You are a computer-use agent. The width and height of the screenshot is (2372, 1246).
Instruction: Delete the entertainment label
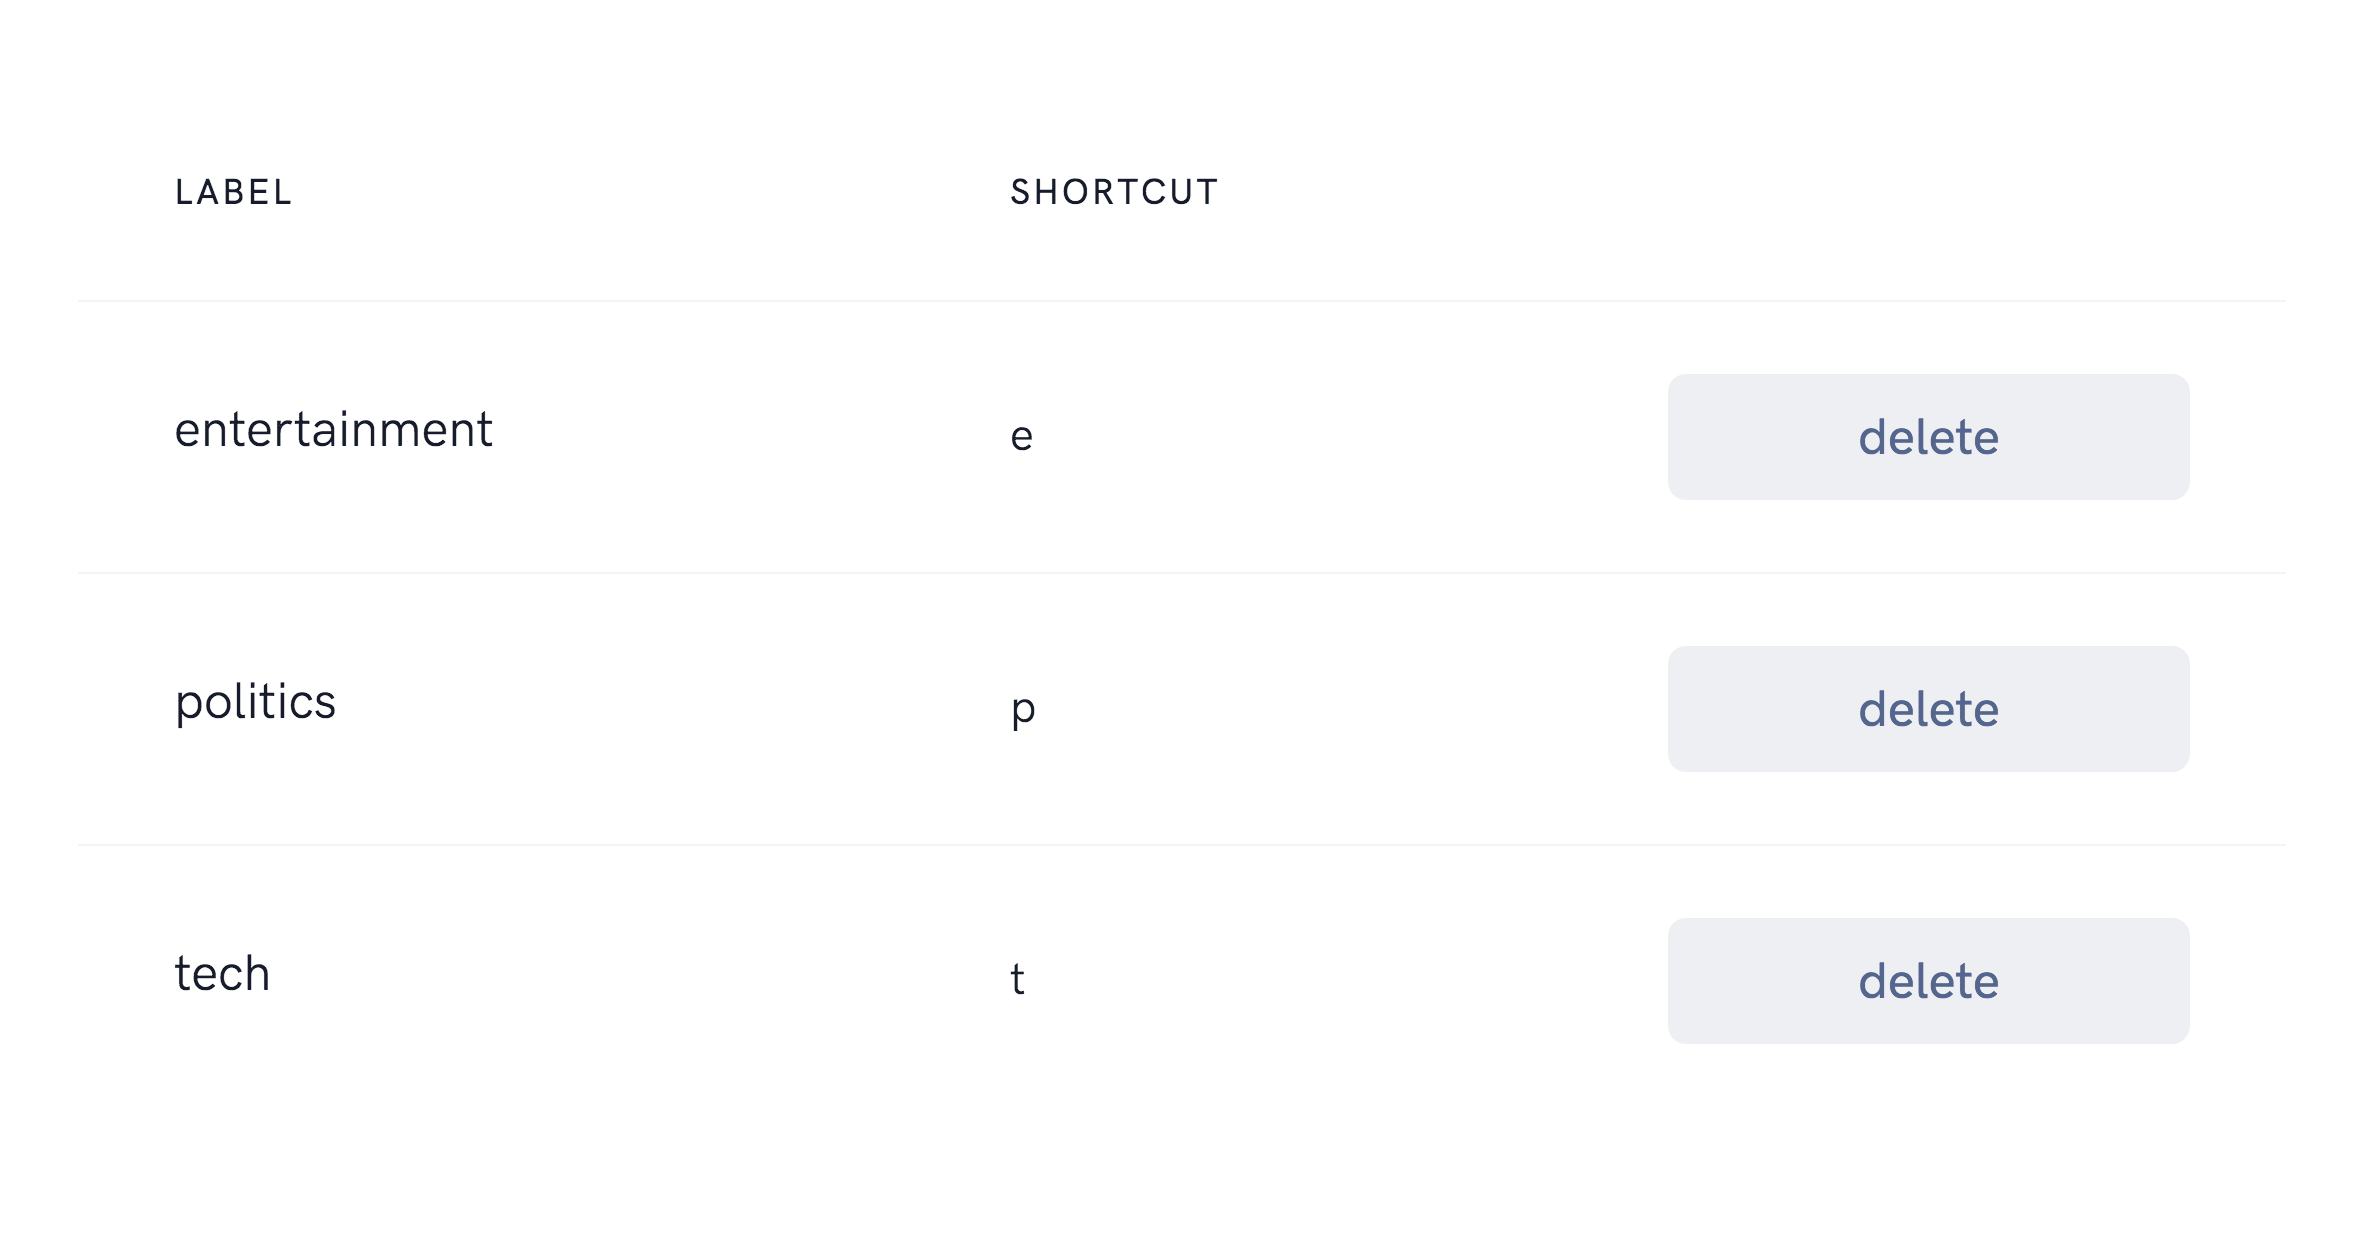click(1928, 437)
